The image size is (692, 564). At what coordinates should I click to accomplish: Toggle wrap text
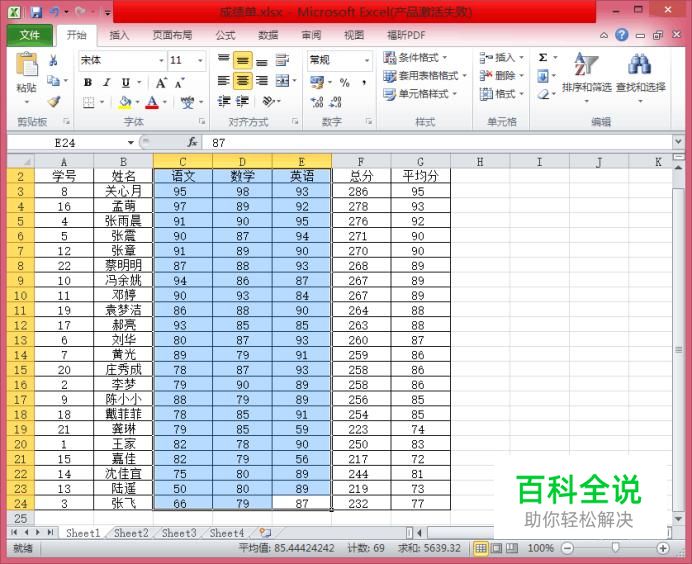pos(282,60)
